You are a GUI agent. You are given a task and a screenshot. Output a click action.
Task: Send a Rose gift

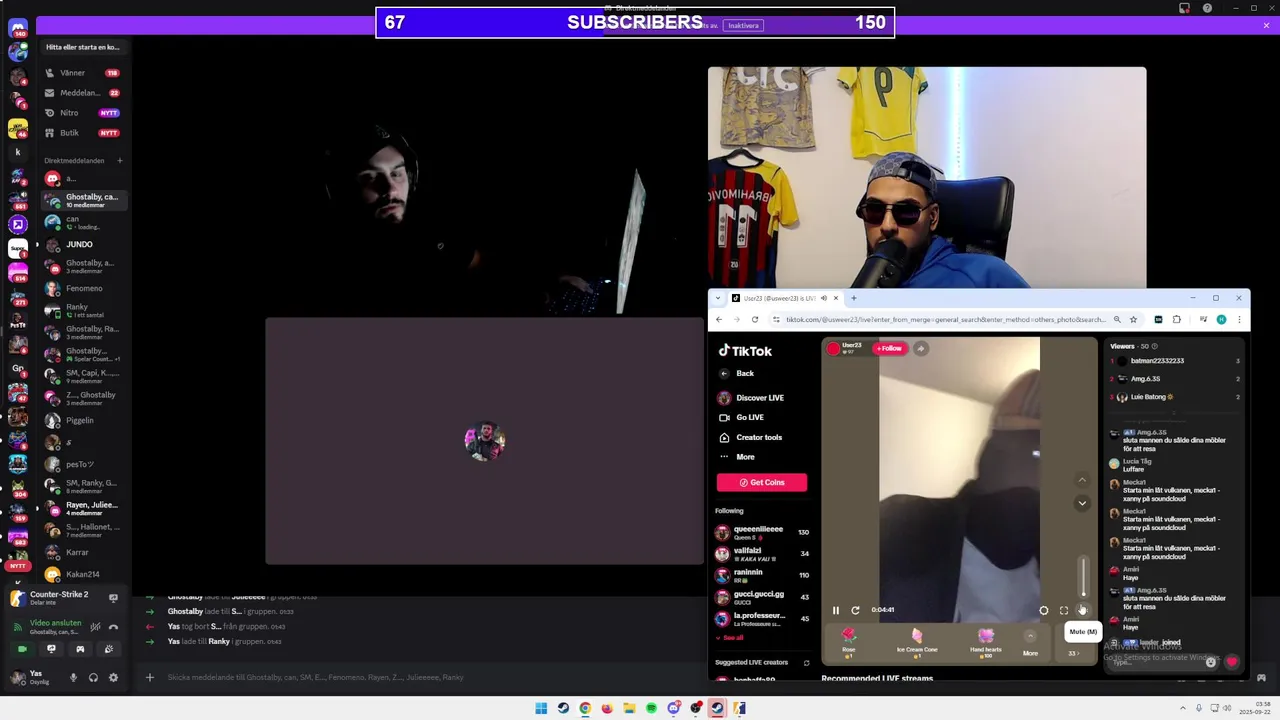[849, 641]
